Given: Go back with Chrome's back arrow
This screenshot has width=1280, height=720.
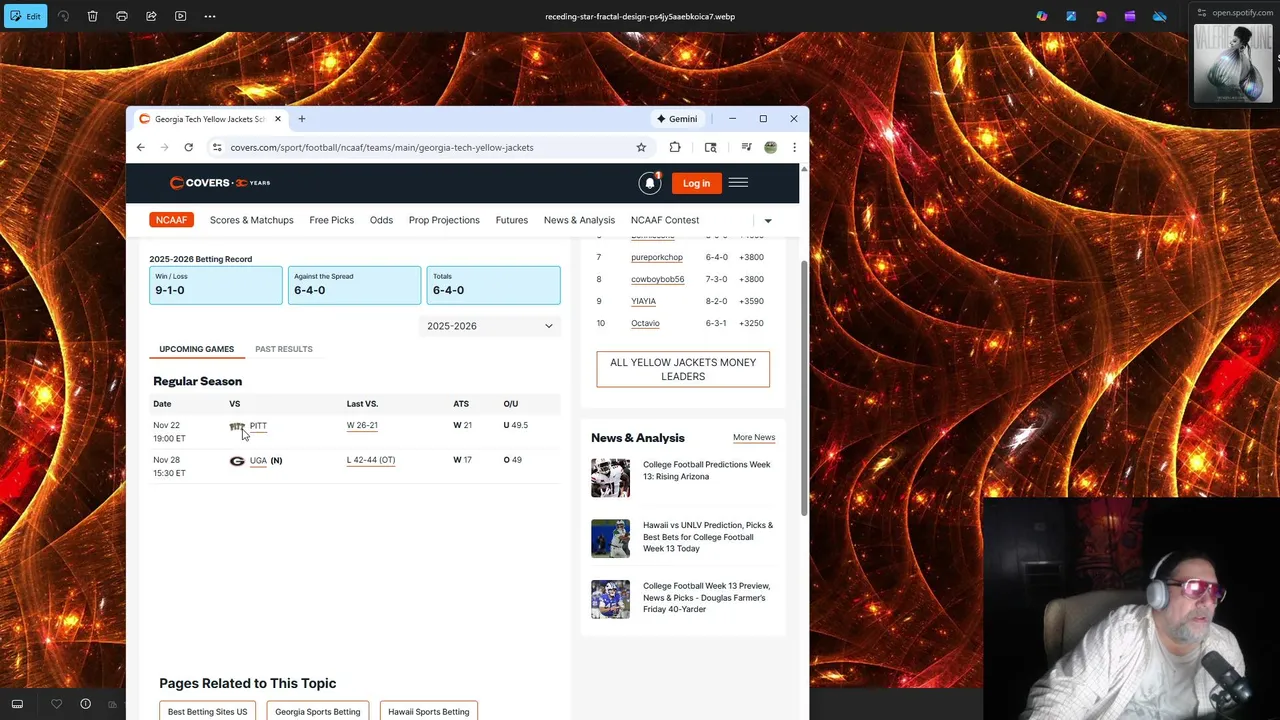Looking at the screenshot, I should 141,147.
